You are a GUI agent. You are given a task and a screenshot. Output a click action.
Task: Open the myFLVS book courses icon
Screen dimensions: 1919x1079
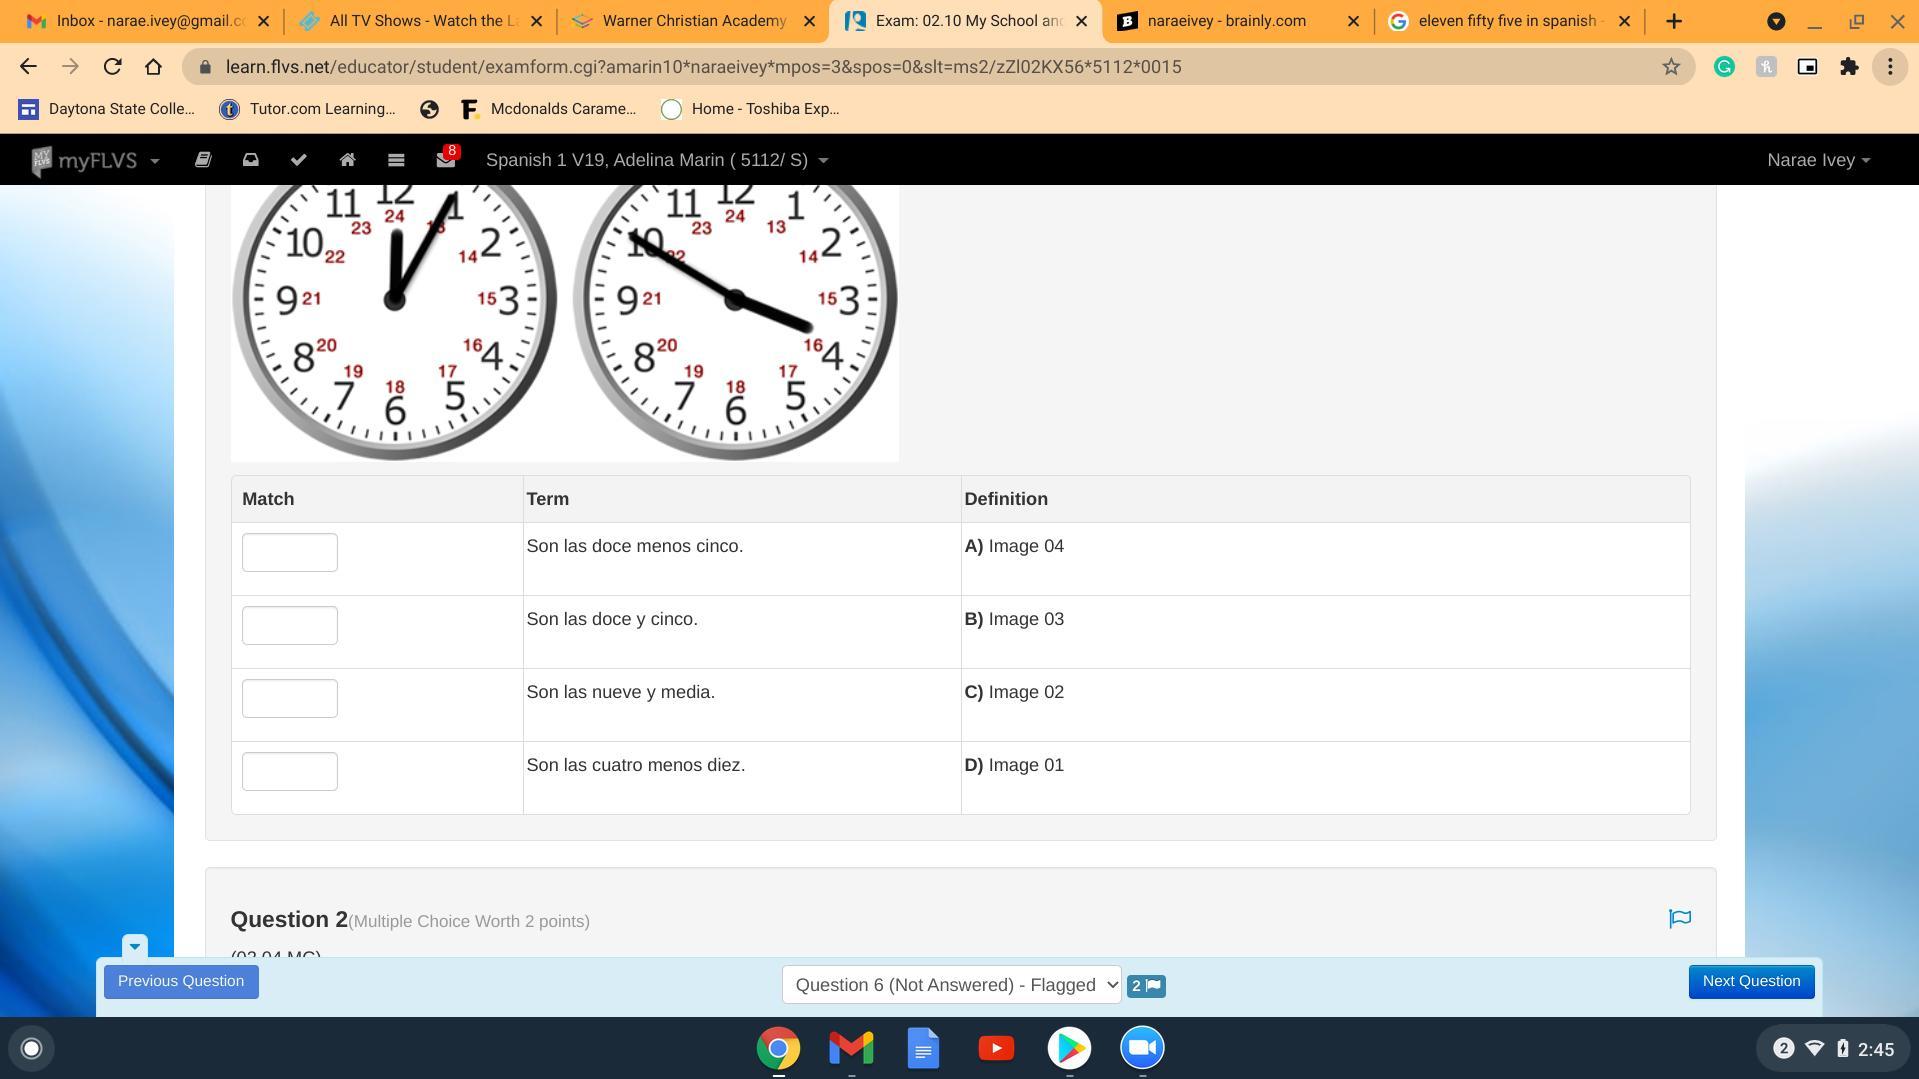203,160
